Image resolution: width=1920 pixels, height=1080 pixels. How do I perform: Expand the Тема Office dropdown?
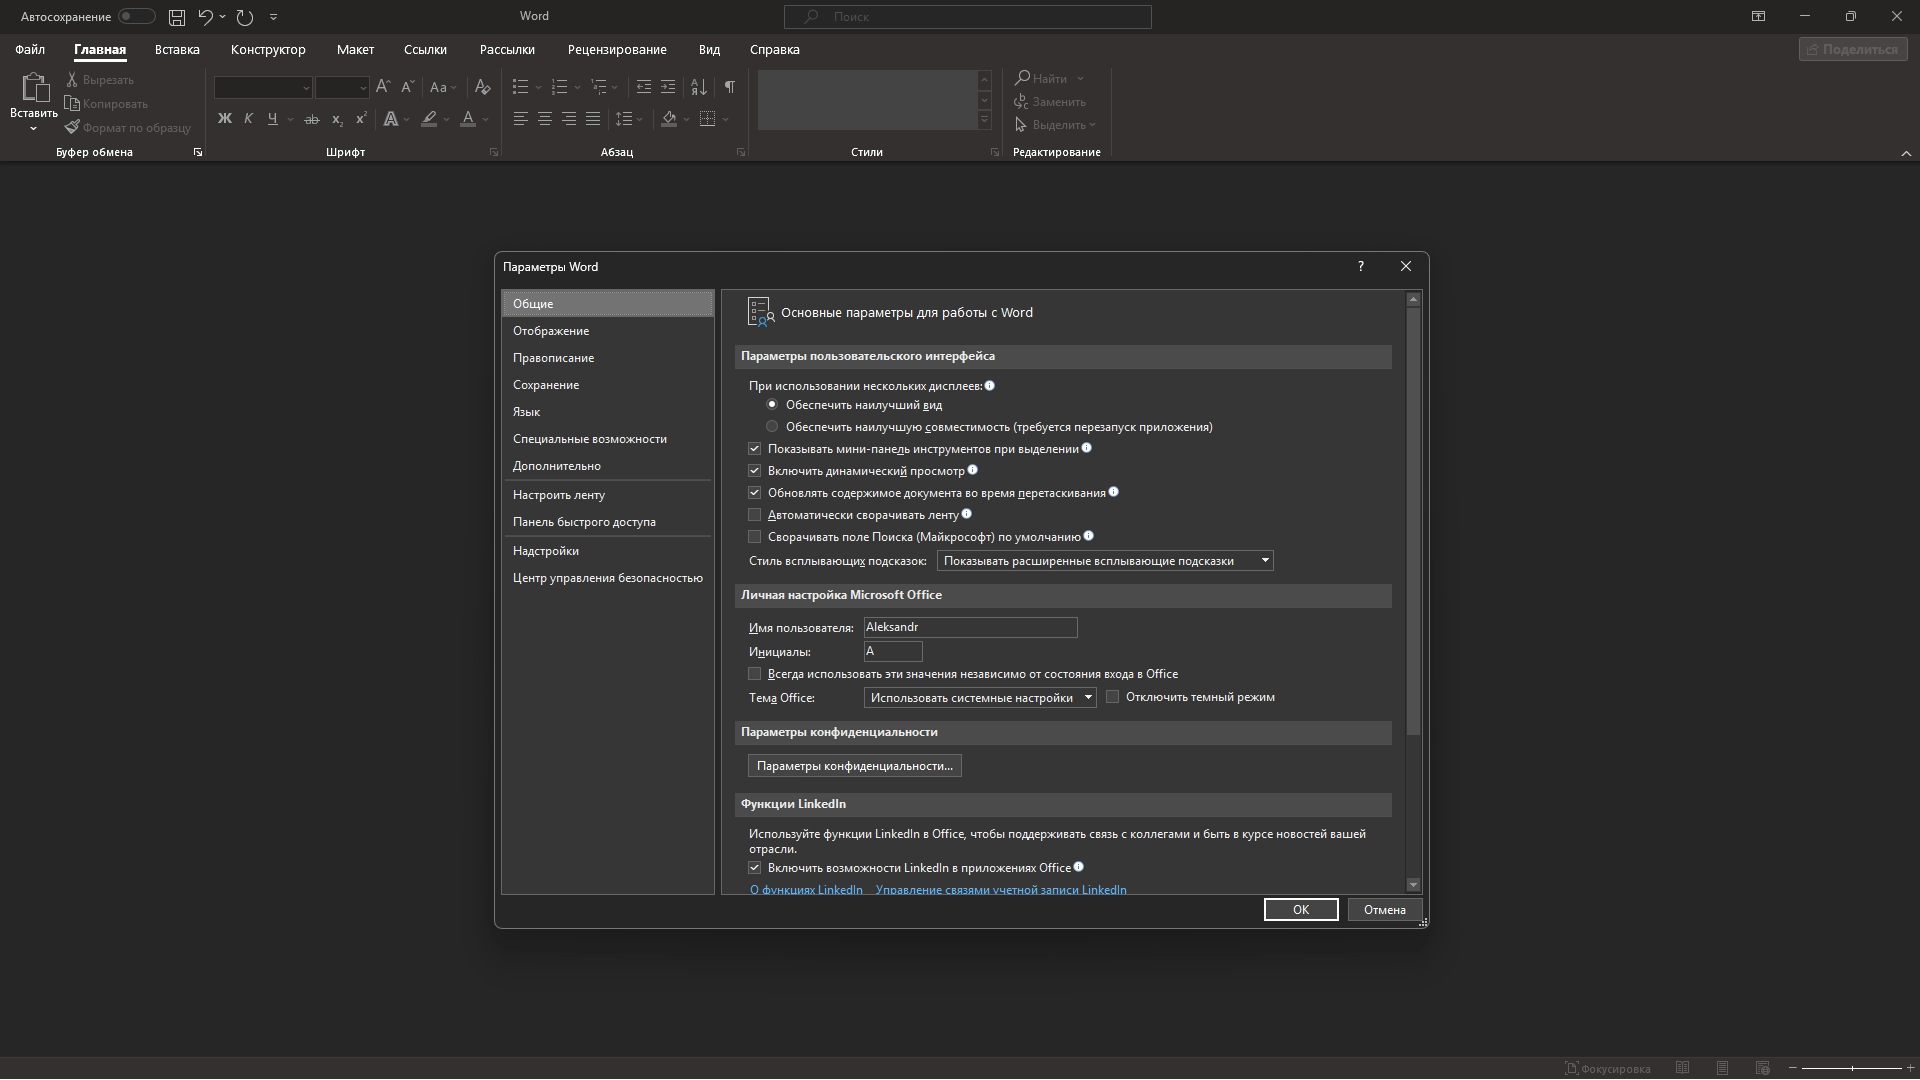(979, 698)
